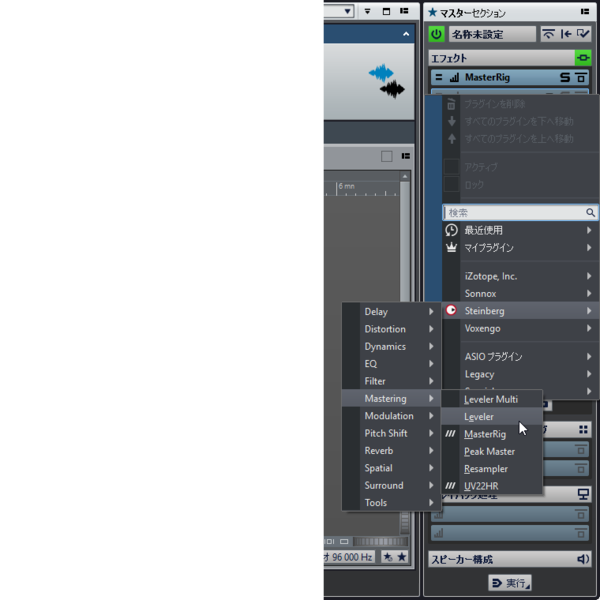Viewport: 600px width, 600px height.
Task: Click the 名称未設定 preset name button
Action: click(x=492, y=34)
